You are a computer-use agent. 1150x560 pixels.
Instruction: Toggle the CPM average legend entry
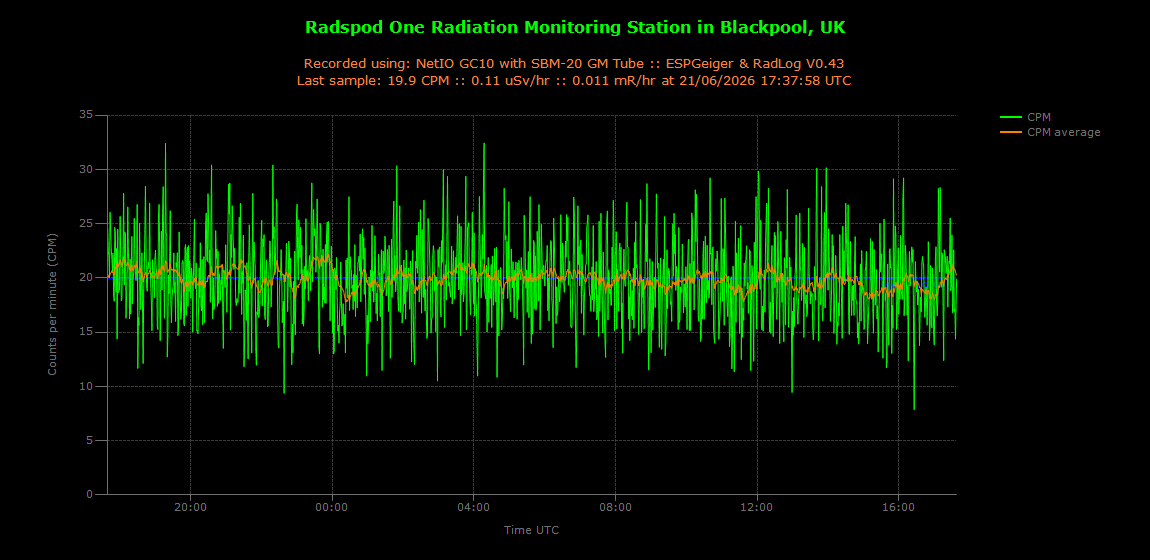[x=1050, y=132]
